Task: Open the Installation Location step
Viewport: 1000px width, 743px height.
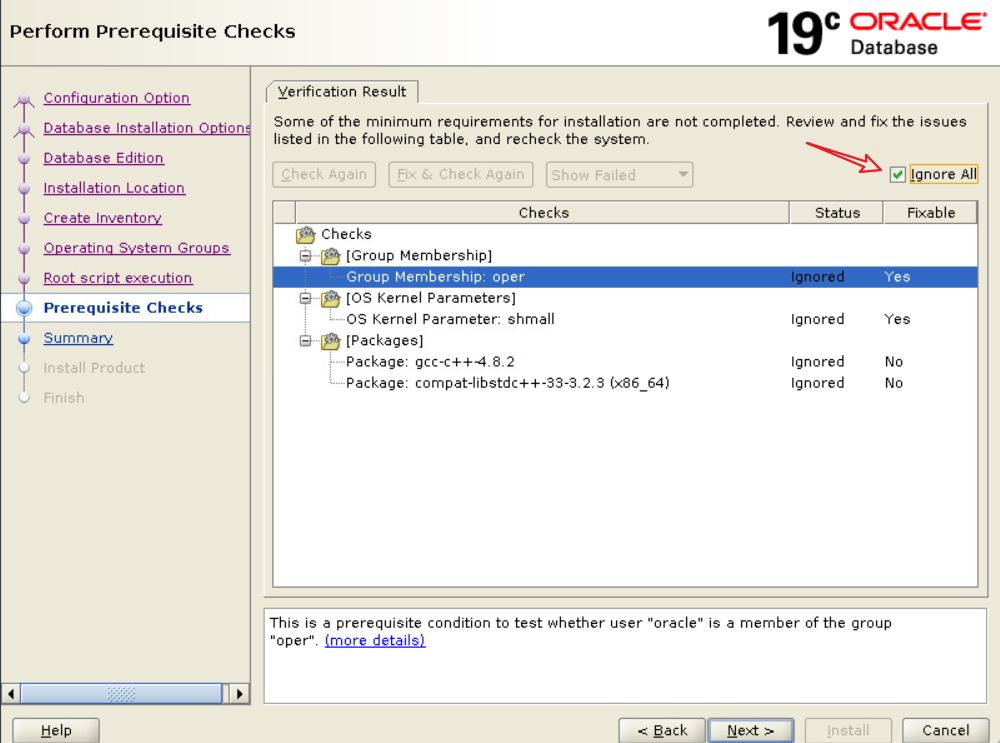Action: click(x=114, y=188)
